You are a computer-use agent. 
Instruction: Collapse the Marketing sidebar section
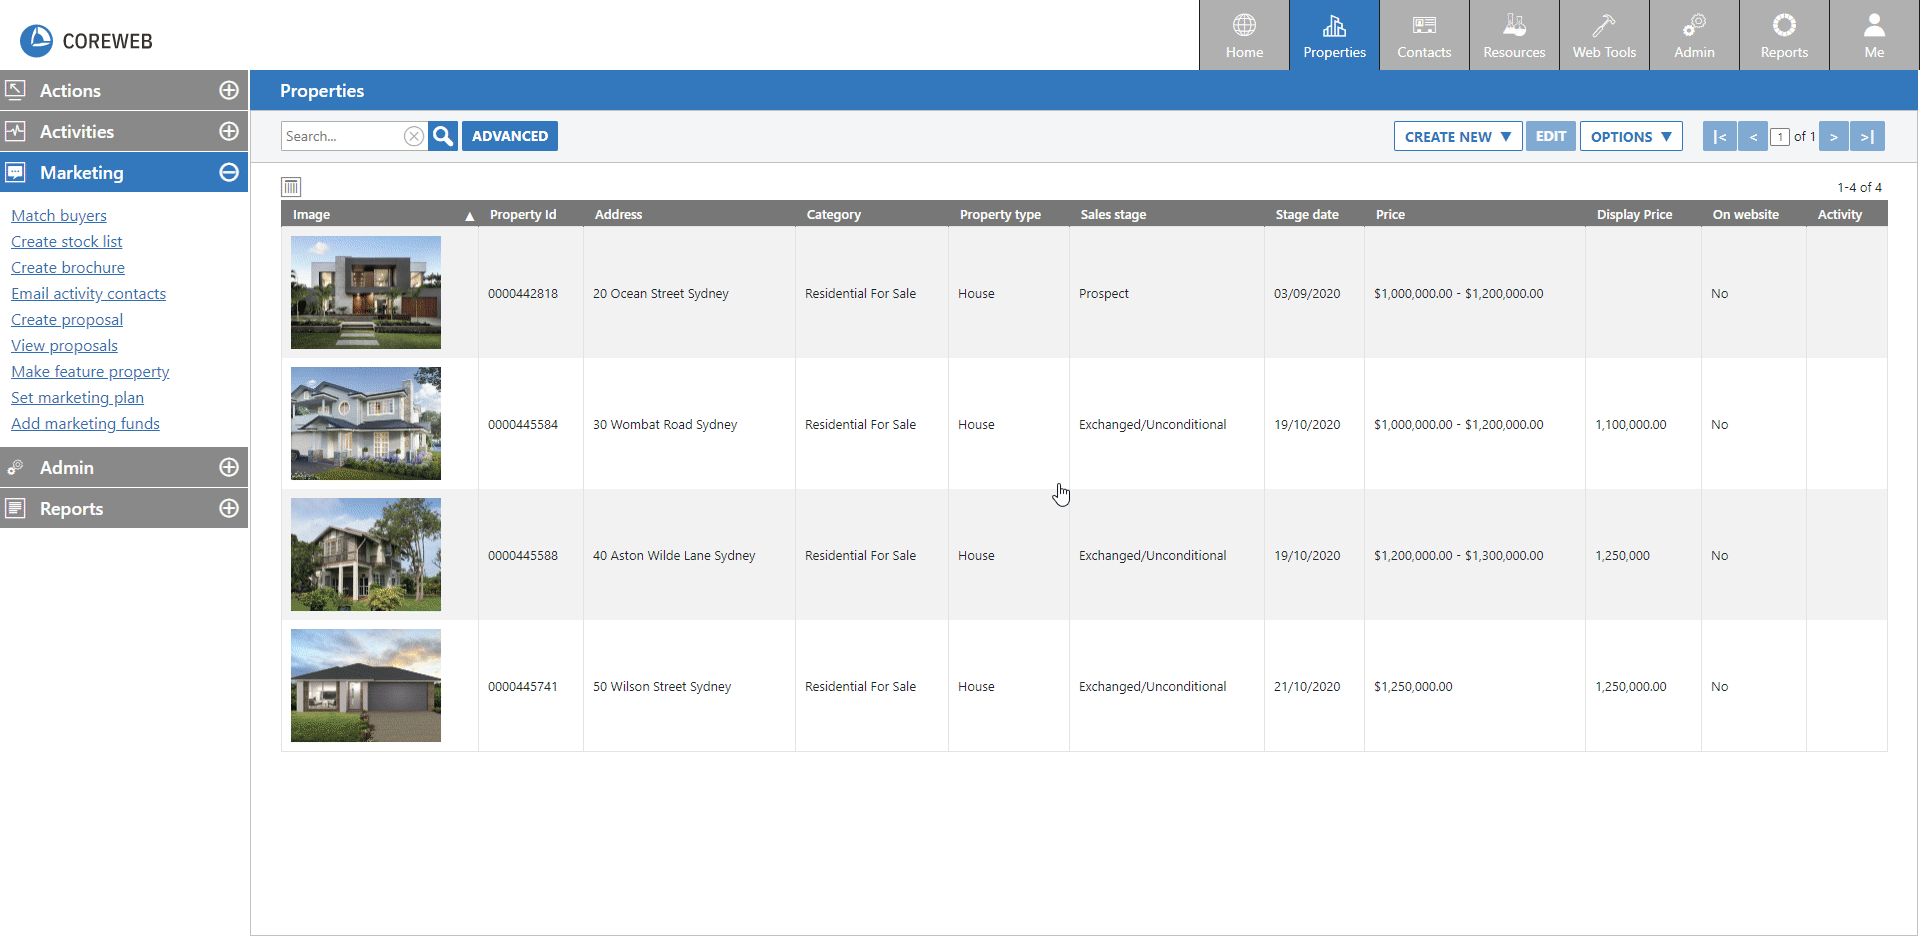click(x=229, y=172)
